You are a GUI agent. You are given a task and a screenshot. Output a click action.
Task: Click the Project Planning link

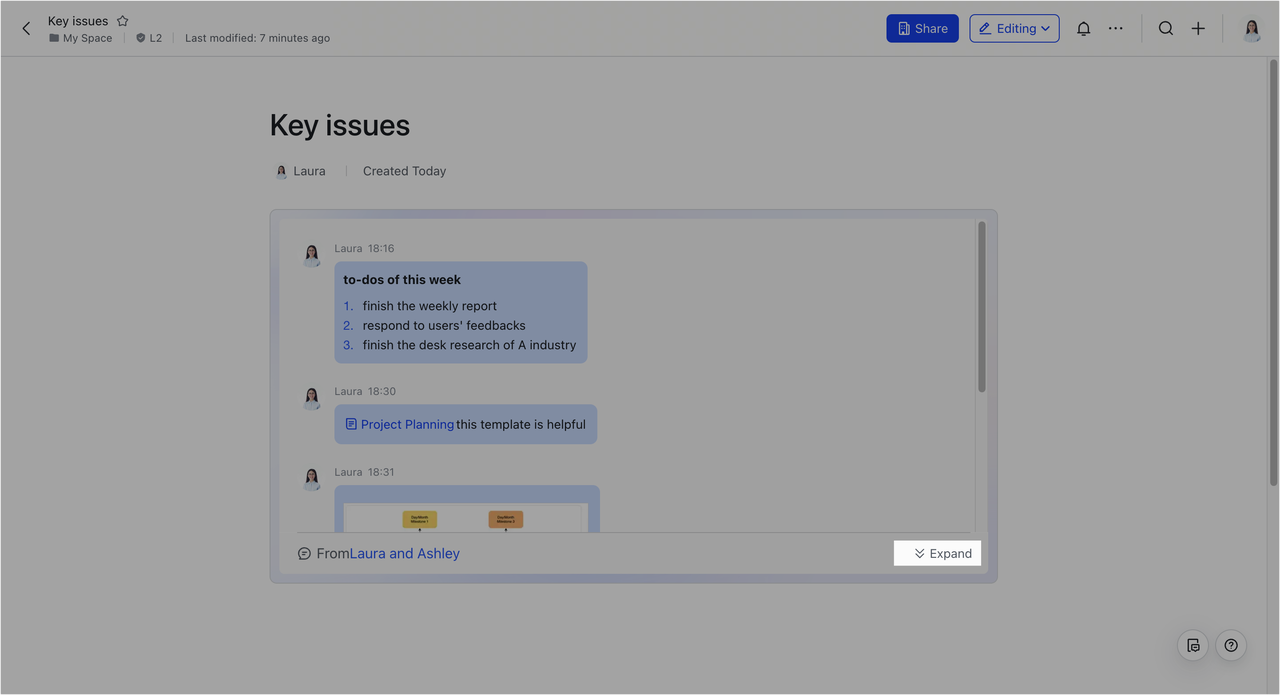[x=407, y=424]
